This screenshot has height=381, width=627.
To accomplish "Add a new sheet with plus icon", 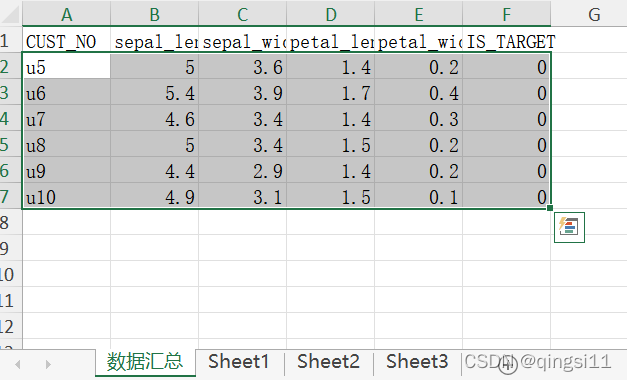I will (508, 364).
